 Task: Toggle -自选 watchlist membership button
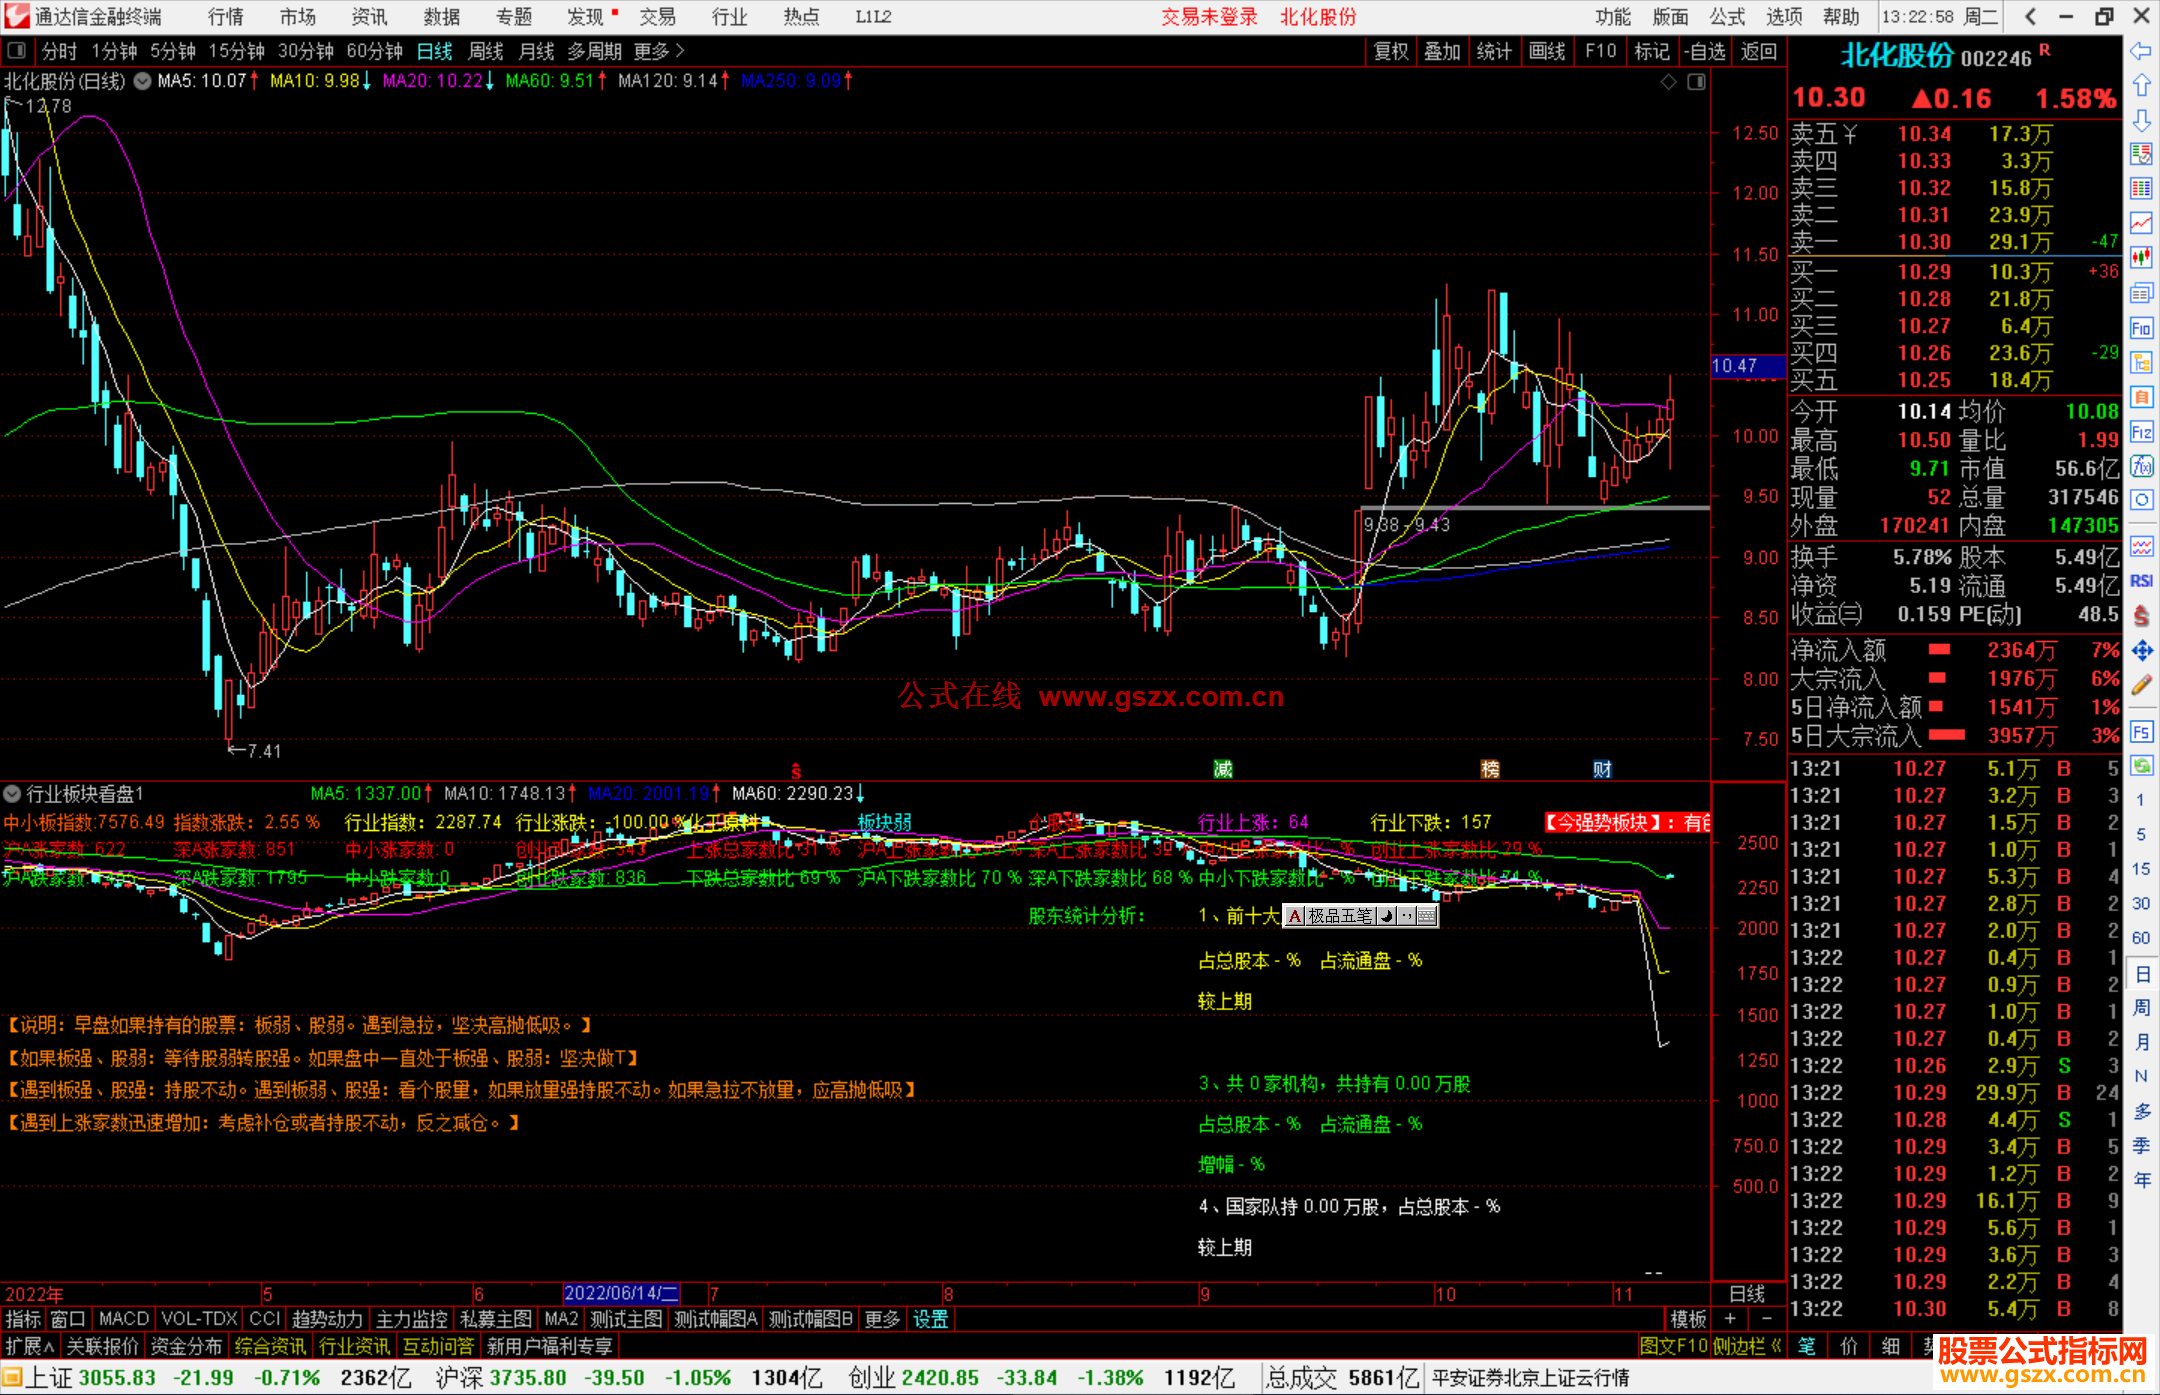(1705, 51)
